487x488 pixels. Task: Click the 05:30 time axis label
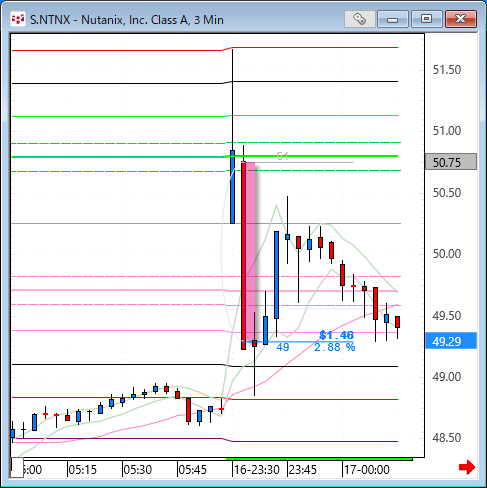[x=137, y=470]
